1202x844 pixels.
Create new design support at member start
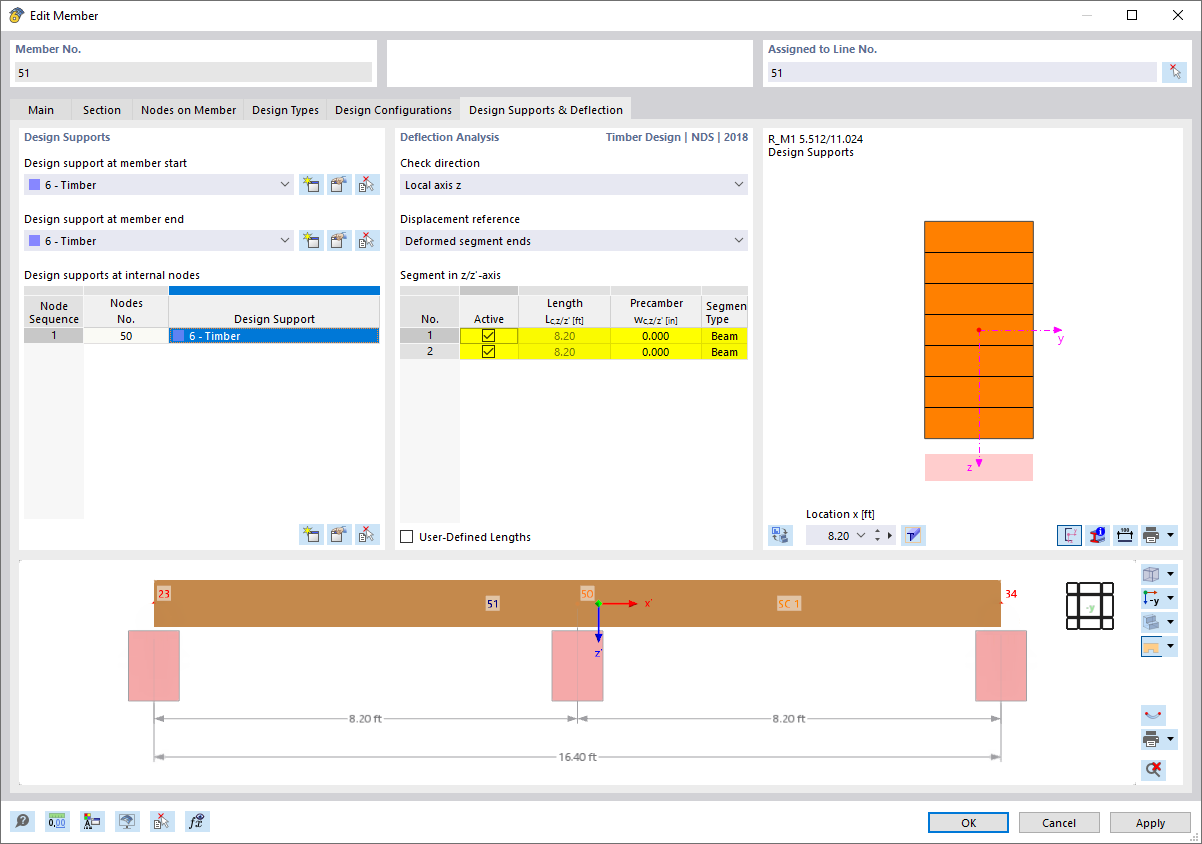click(x=311, y=184)
